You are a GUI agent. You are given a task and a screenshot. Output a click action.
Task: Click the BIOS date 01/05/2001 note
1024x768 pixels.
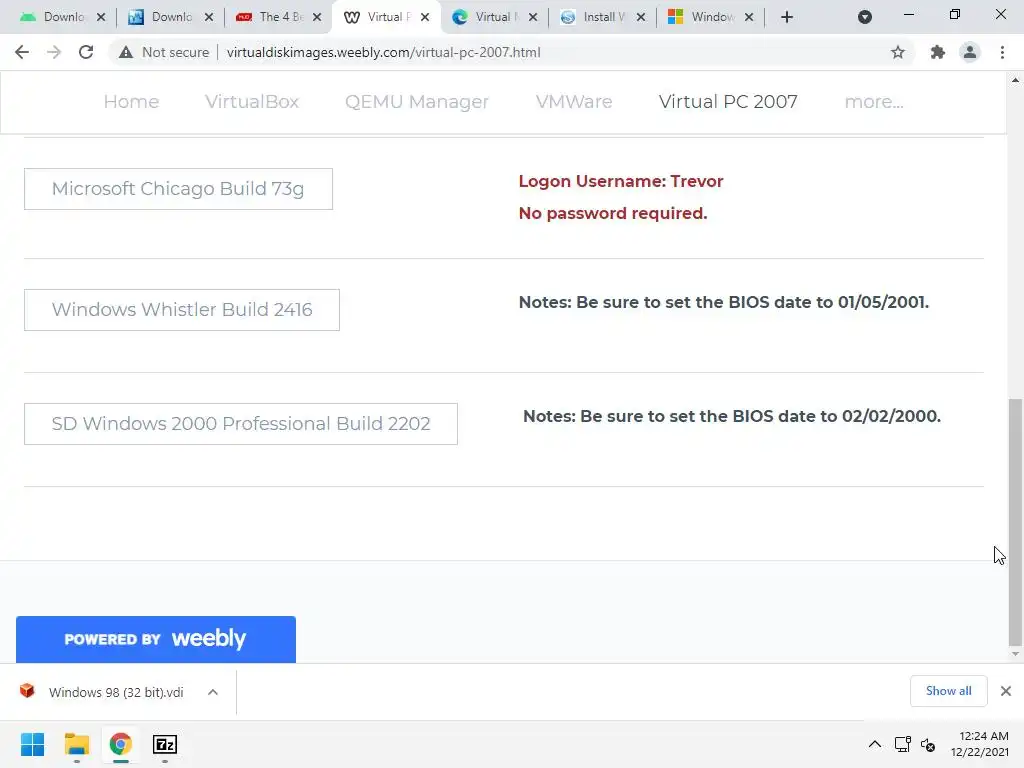[724, 302]
